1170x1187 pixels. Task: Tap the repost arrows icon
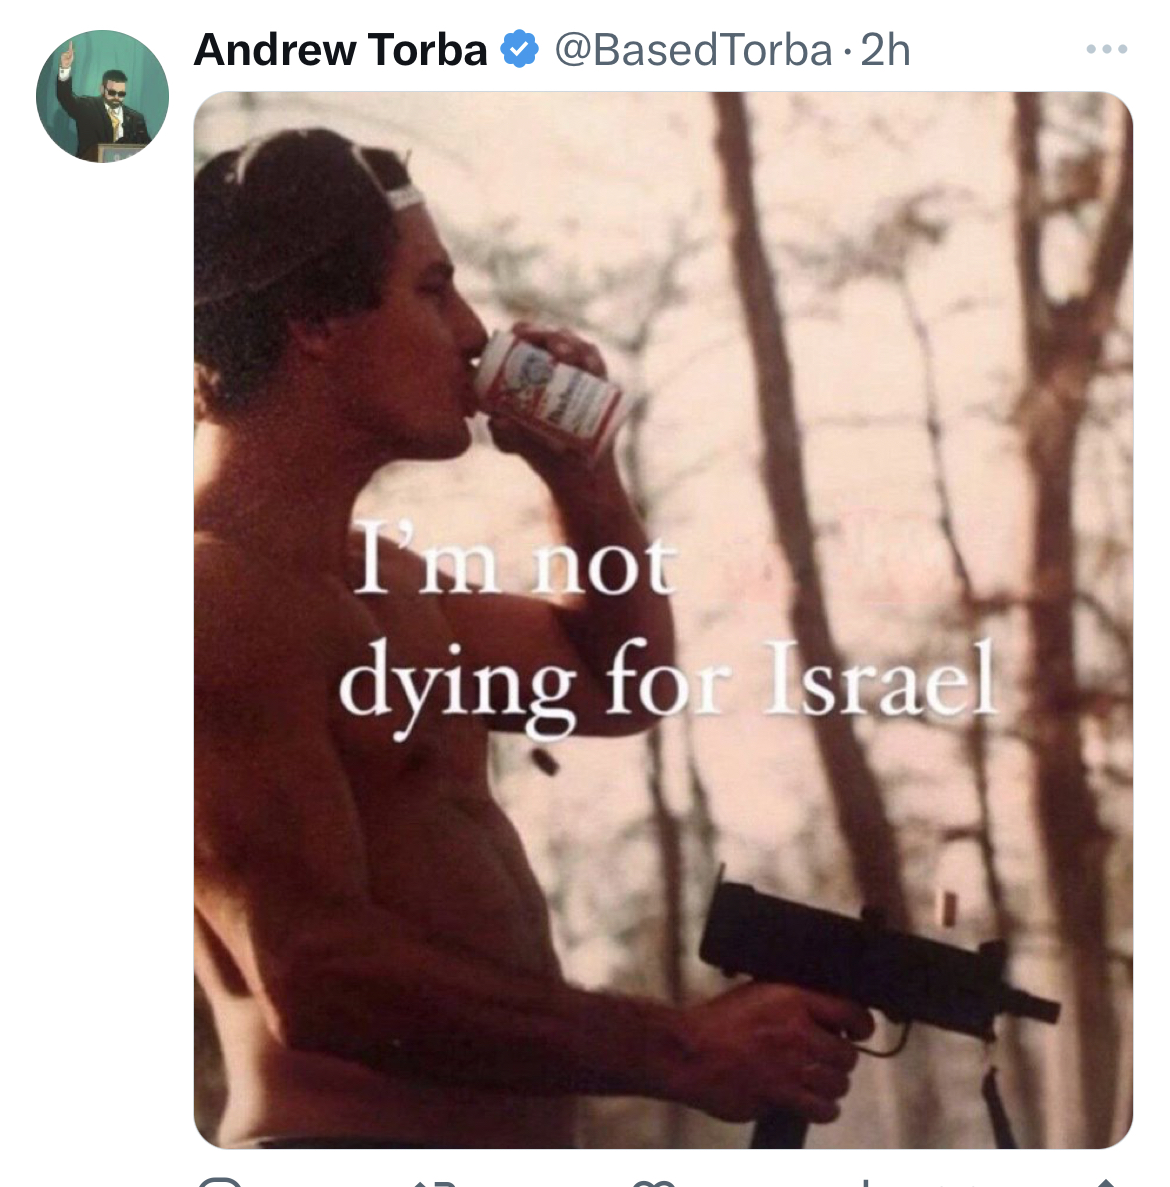coord(436,1182)
